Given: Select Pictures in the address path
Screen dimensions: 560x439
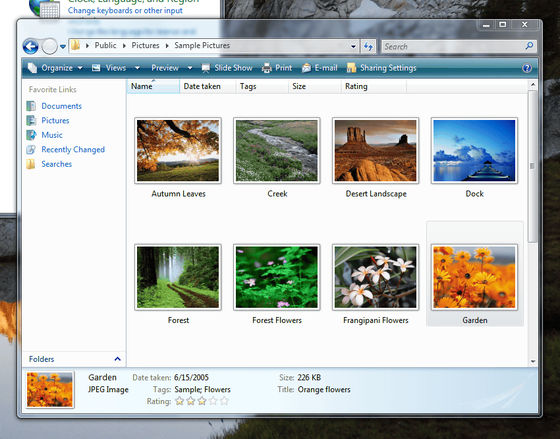Looking at the screenshot, I should [145, 45].
